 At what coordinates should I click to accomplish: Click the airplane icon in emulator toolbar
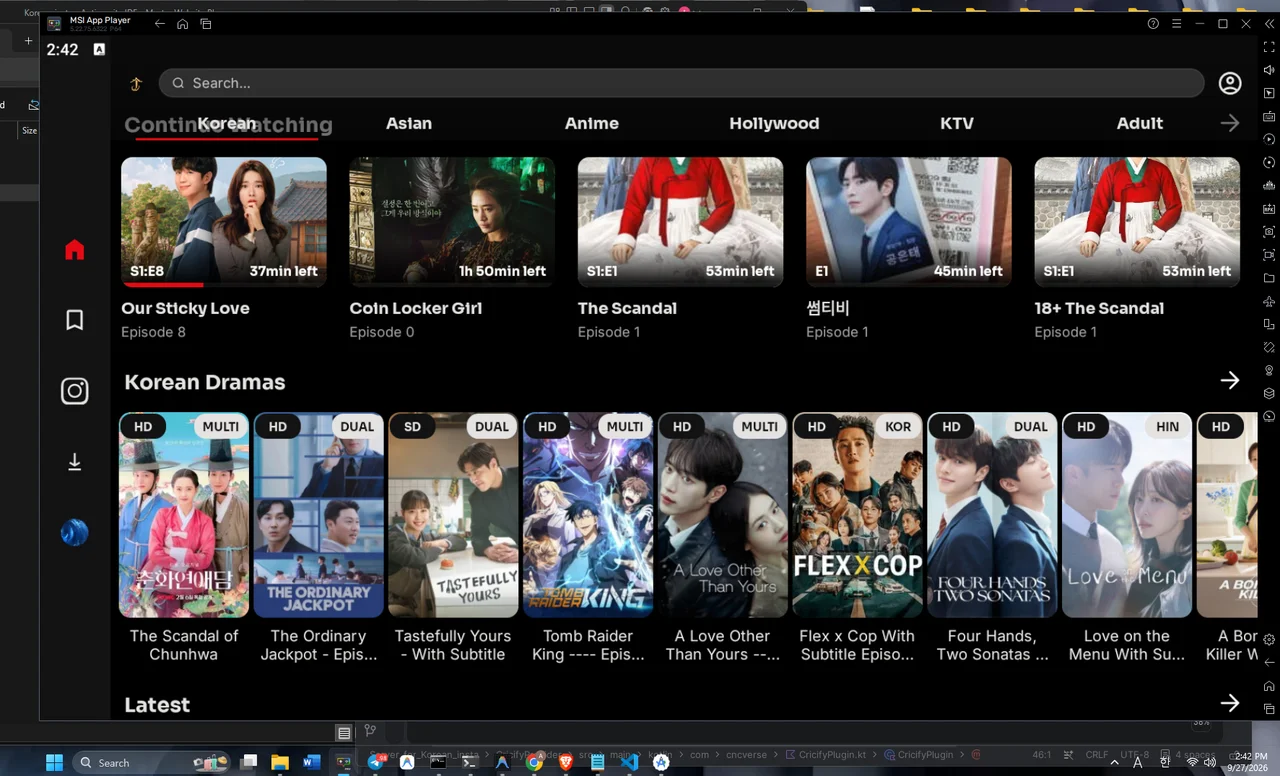[1269, 301]
